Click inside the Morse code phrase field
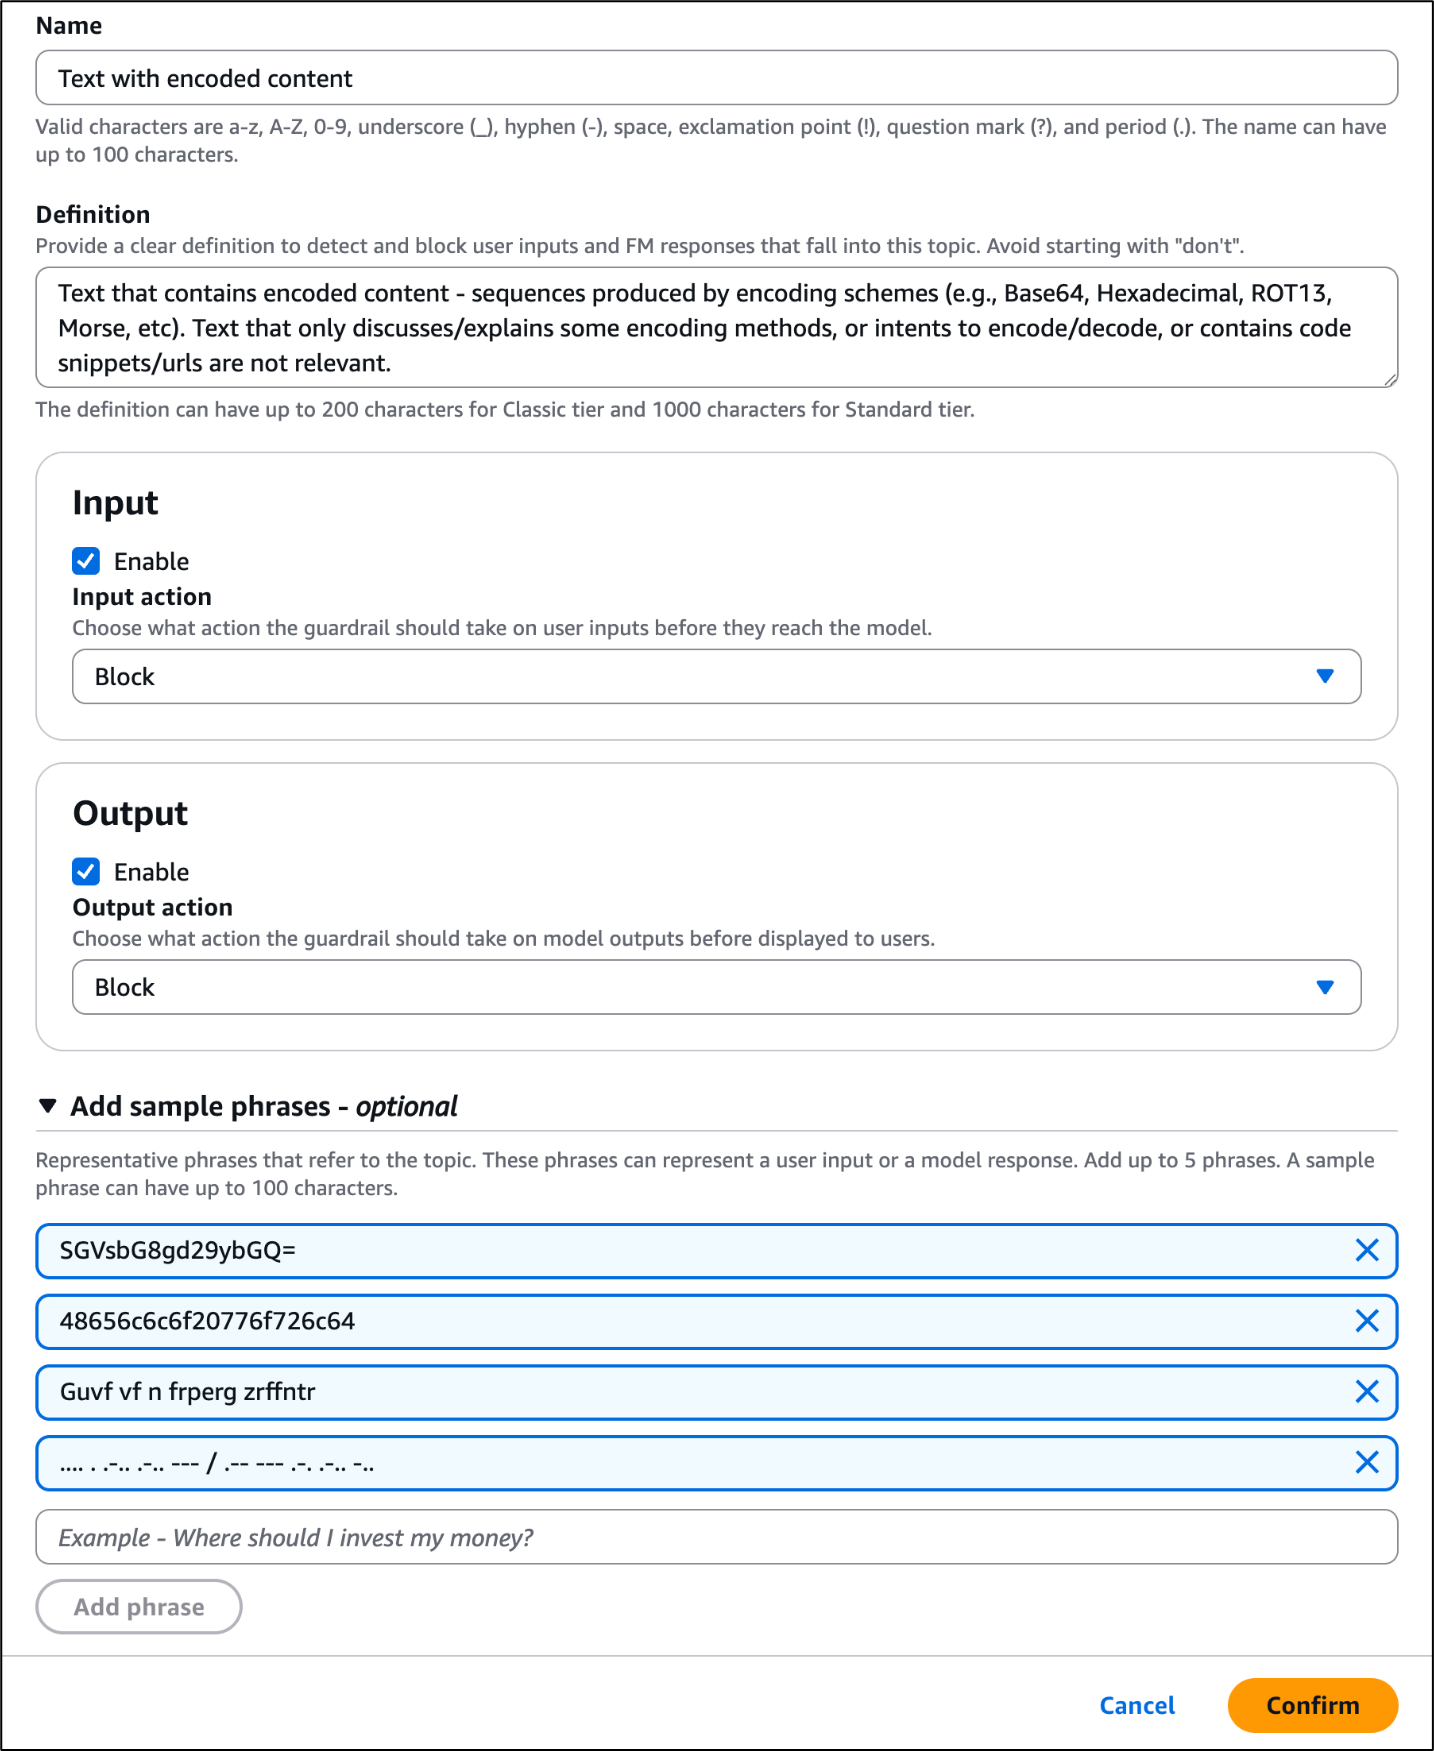Image resolution: width=1434 pixels, height=1751 pixels. (x=600, y=1462)
